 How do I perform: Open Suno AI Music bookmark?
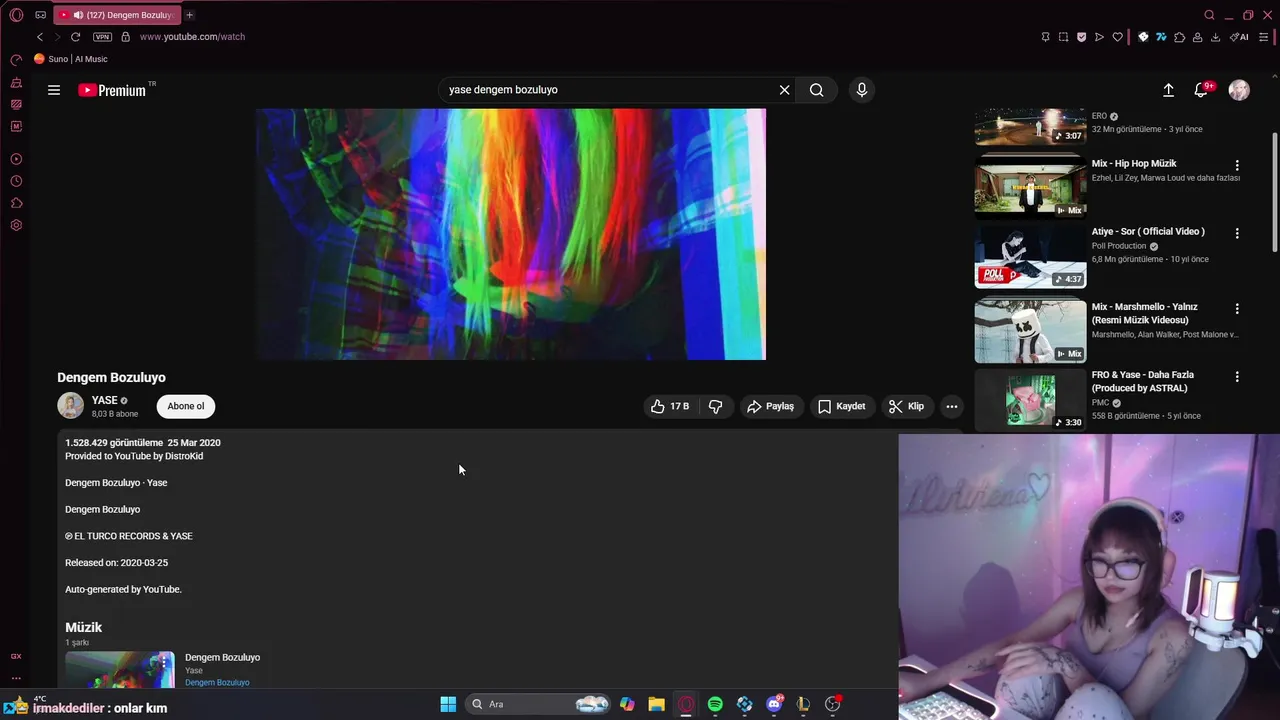(x=71, y=59)
